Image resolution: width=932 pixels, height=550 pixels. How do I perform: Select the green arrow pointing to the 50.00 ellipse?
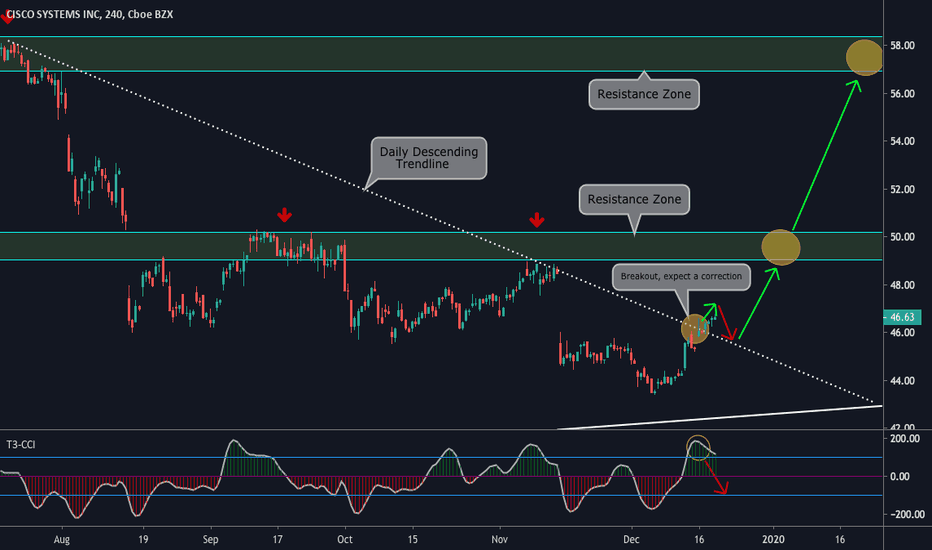tap(758, 303)
